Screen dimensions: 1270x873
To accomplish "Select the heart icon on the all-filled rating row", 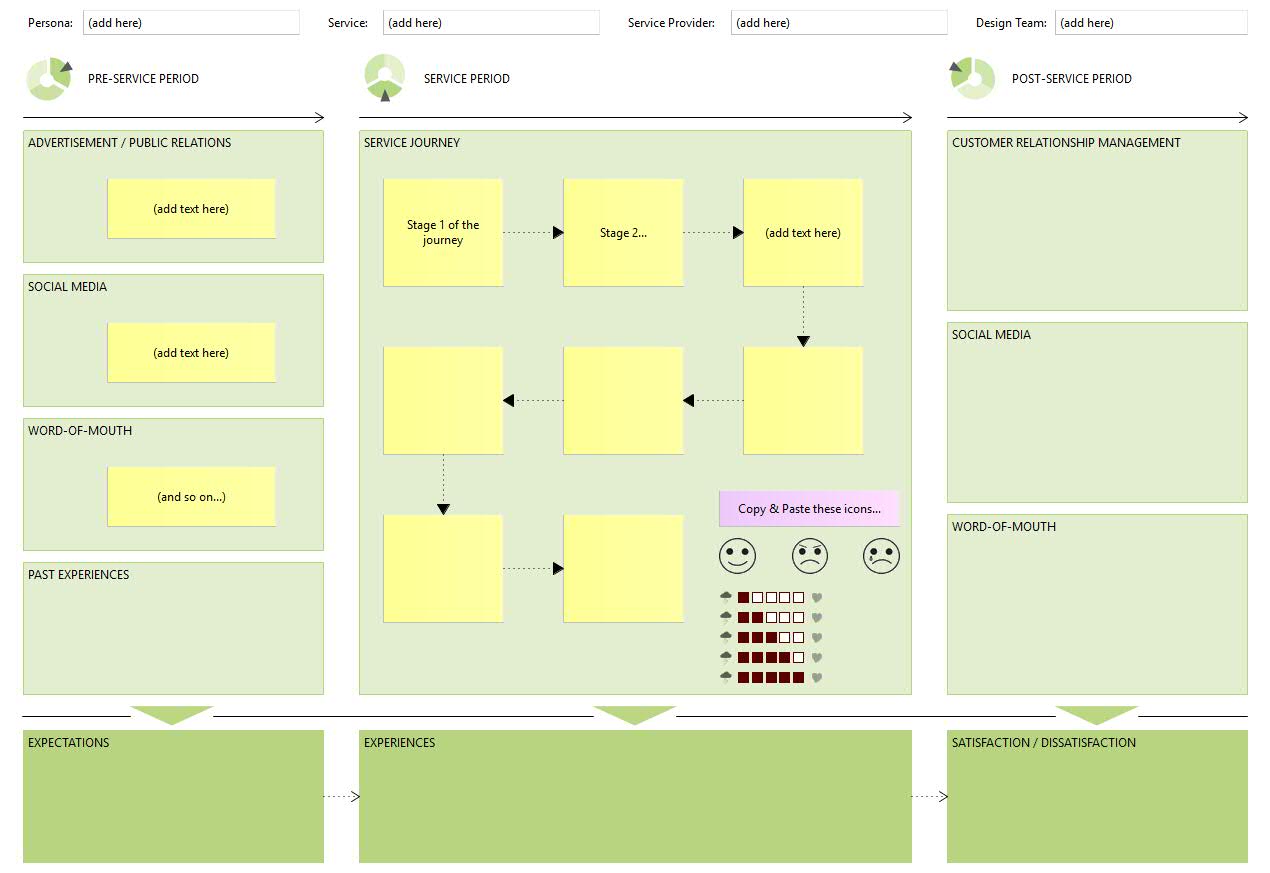I will click(816, 678).
